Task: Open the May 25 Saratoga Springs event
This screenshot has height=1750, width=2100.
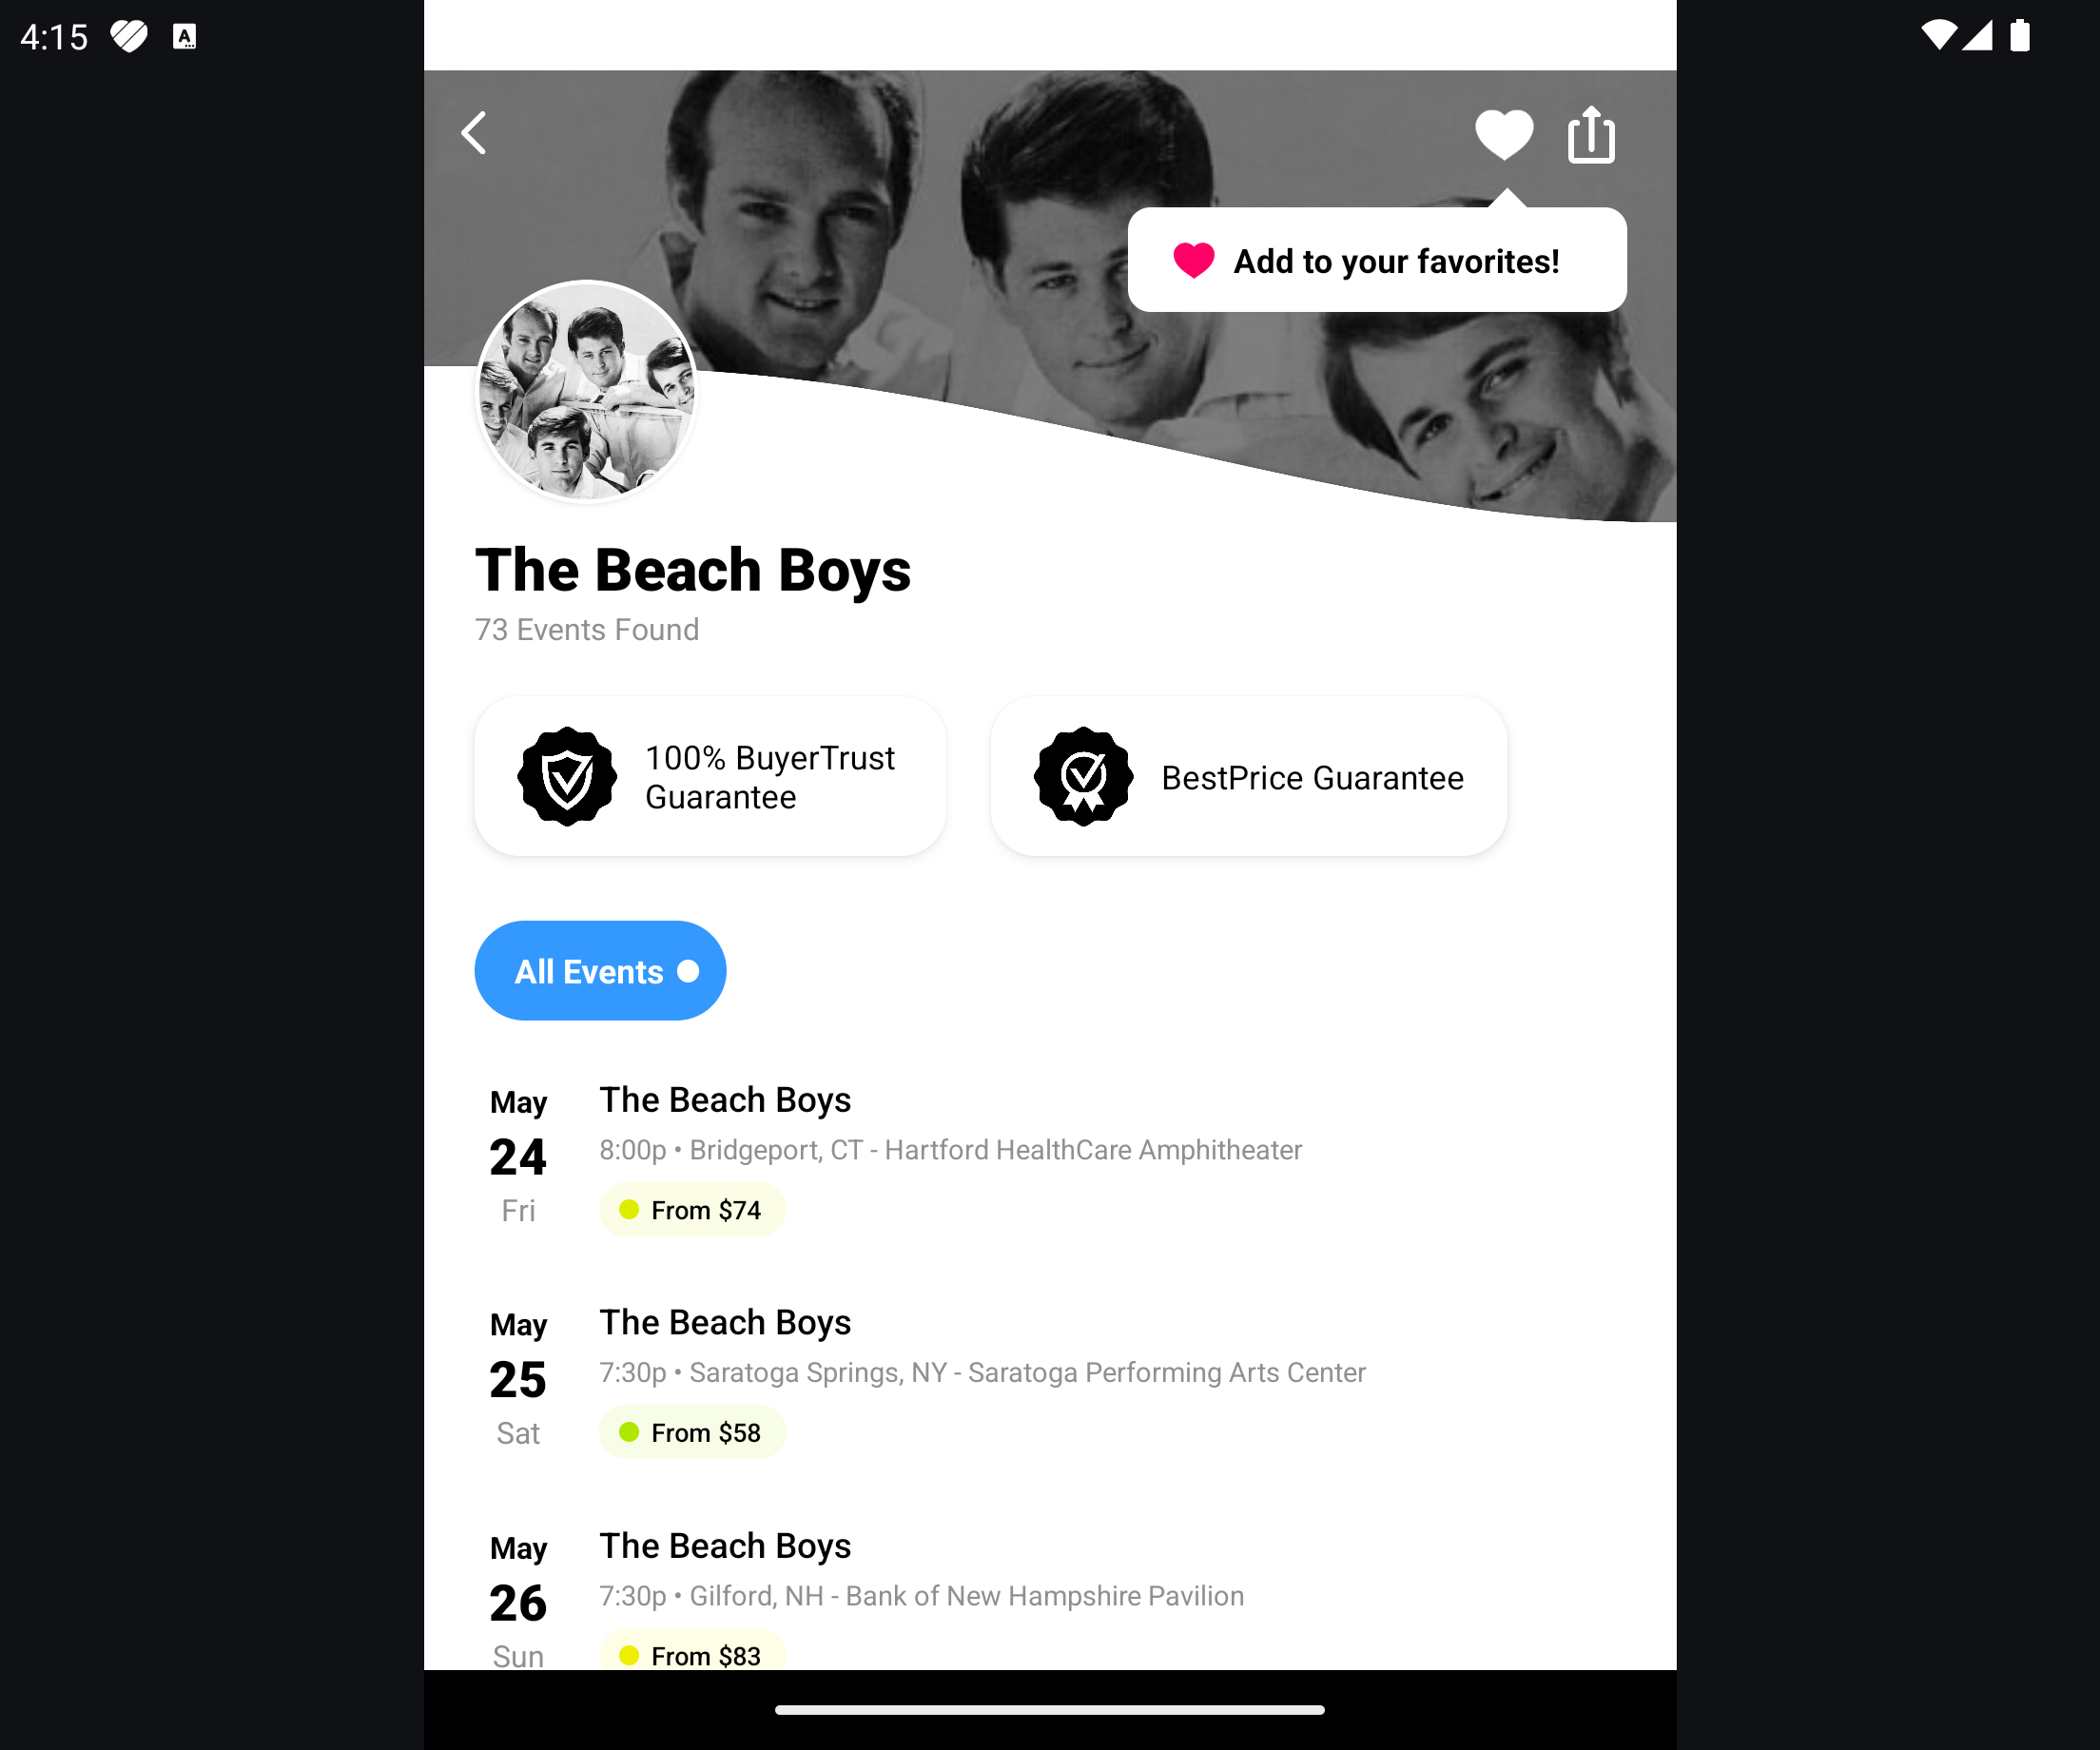Action: [1050, 1379]
